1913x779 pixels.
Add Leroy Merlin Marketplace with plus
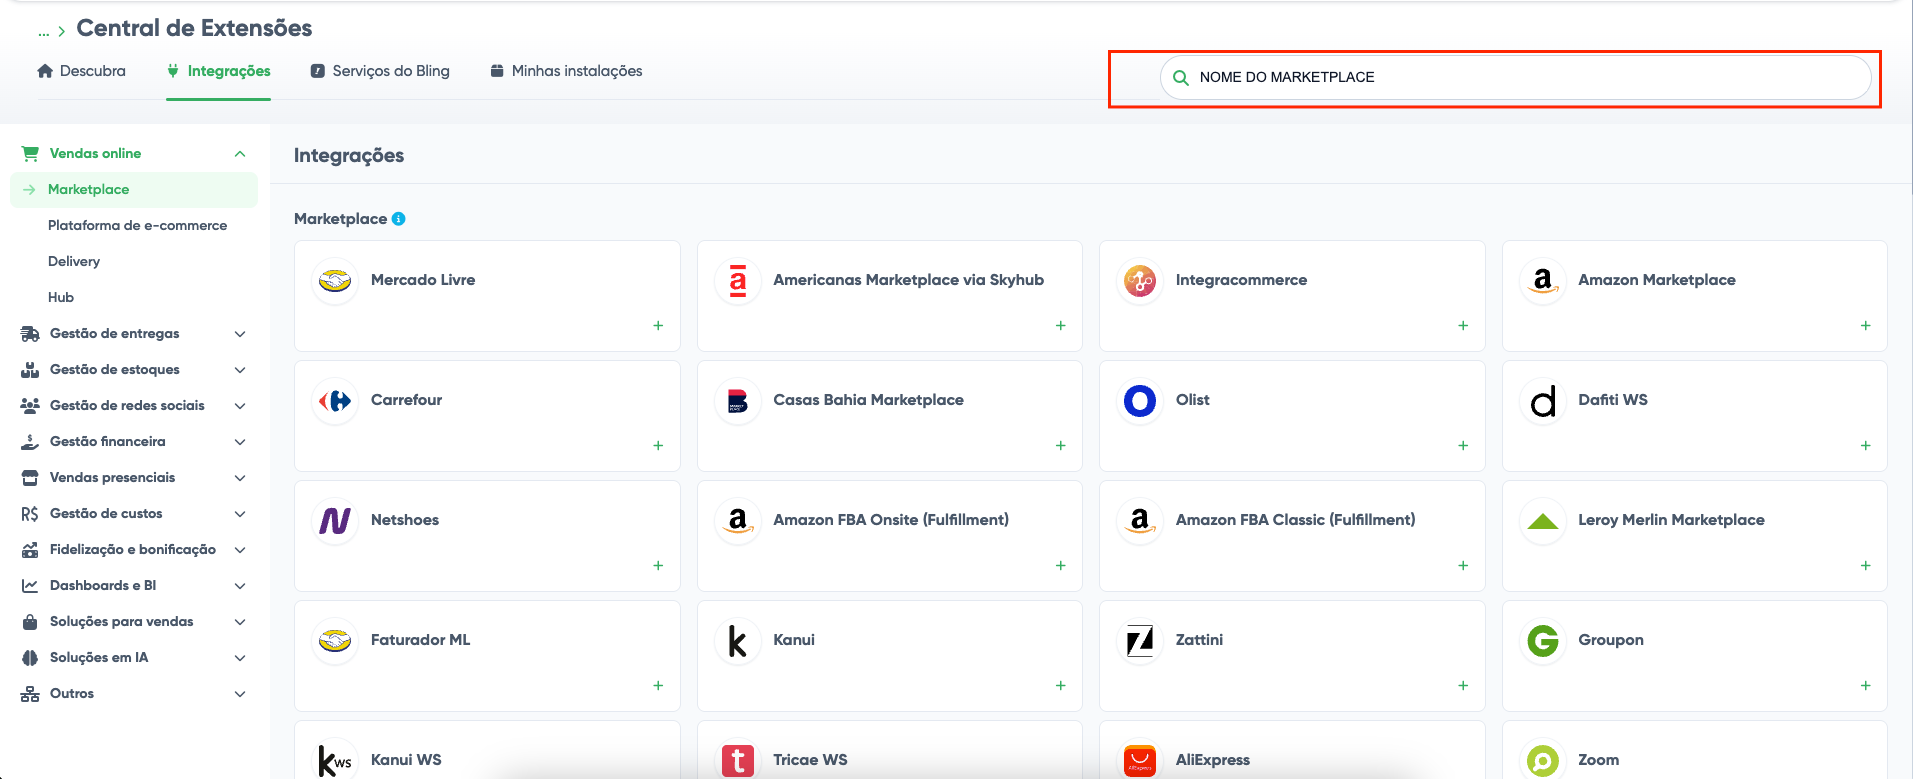tap(1866, 566)
